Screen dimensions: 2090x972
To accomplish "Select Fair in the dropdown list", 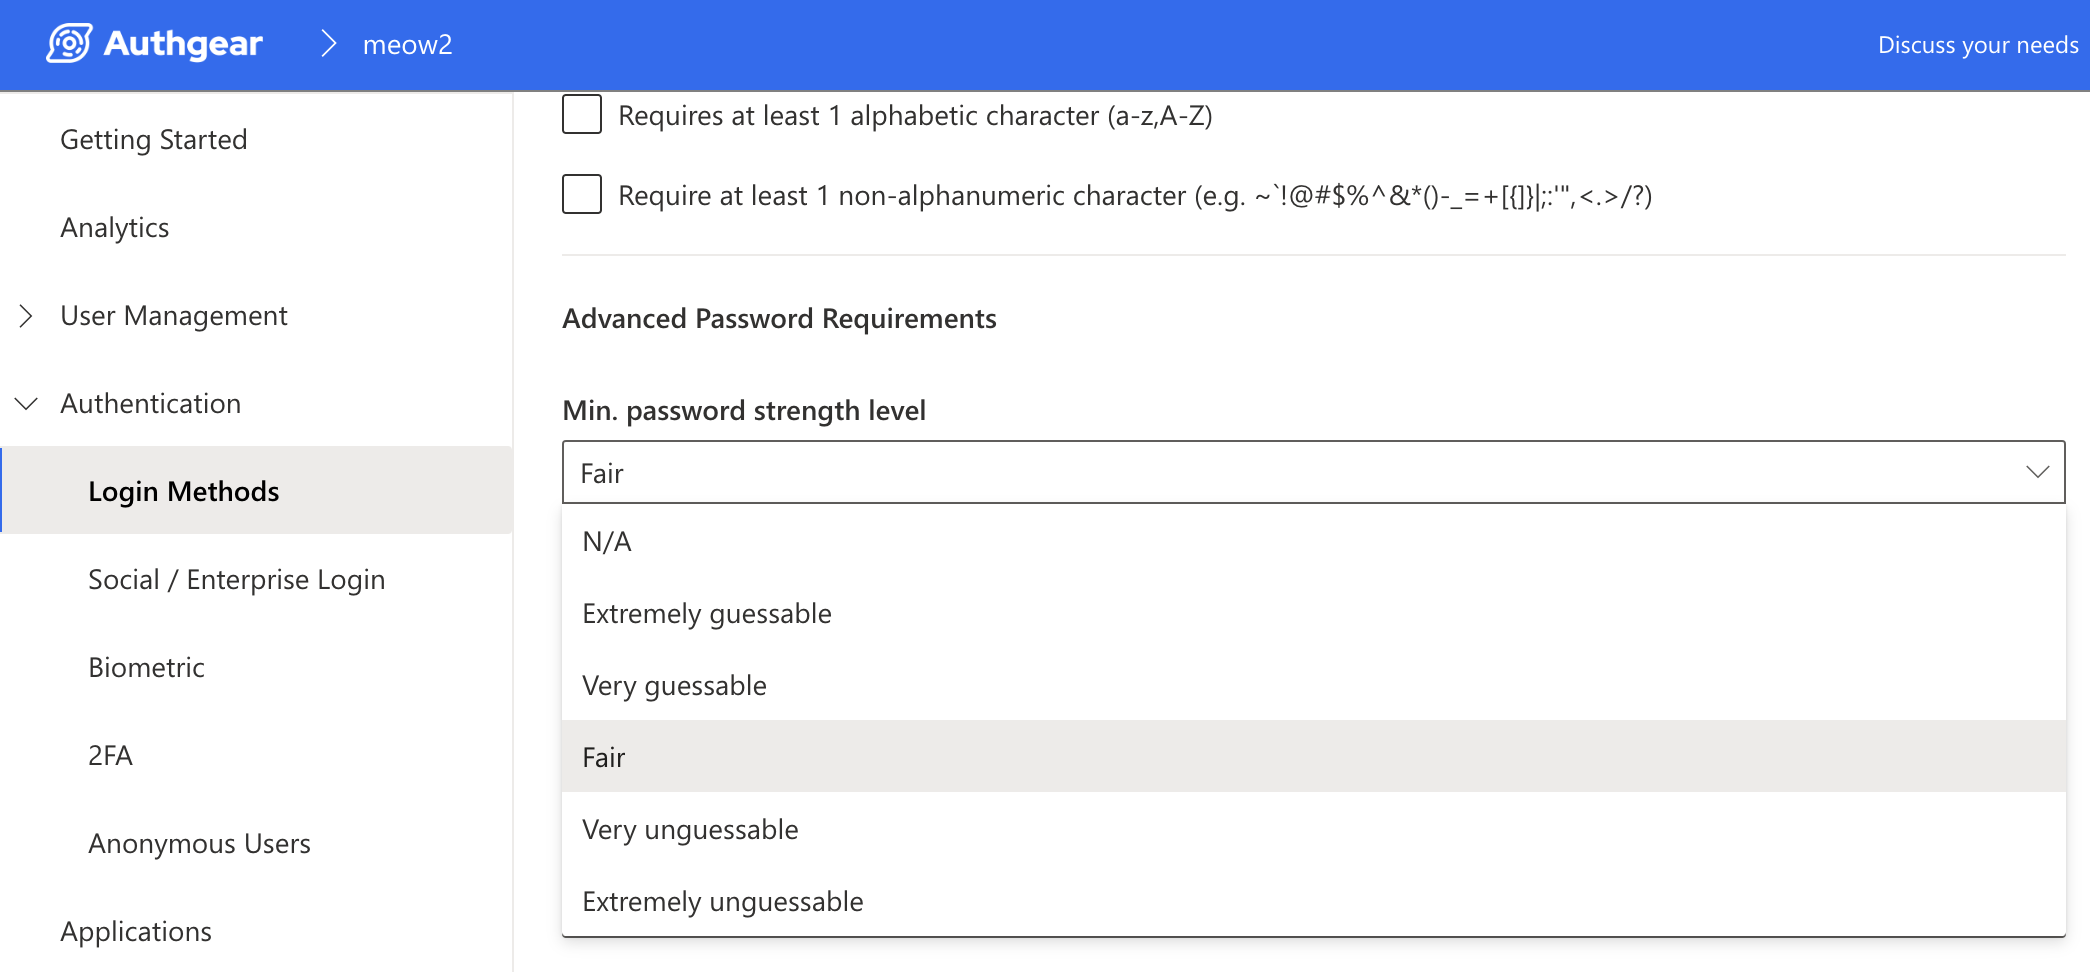I will click(604, 758).
